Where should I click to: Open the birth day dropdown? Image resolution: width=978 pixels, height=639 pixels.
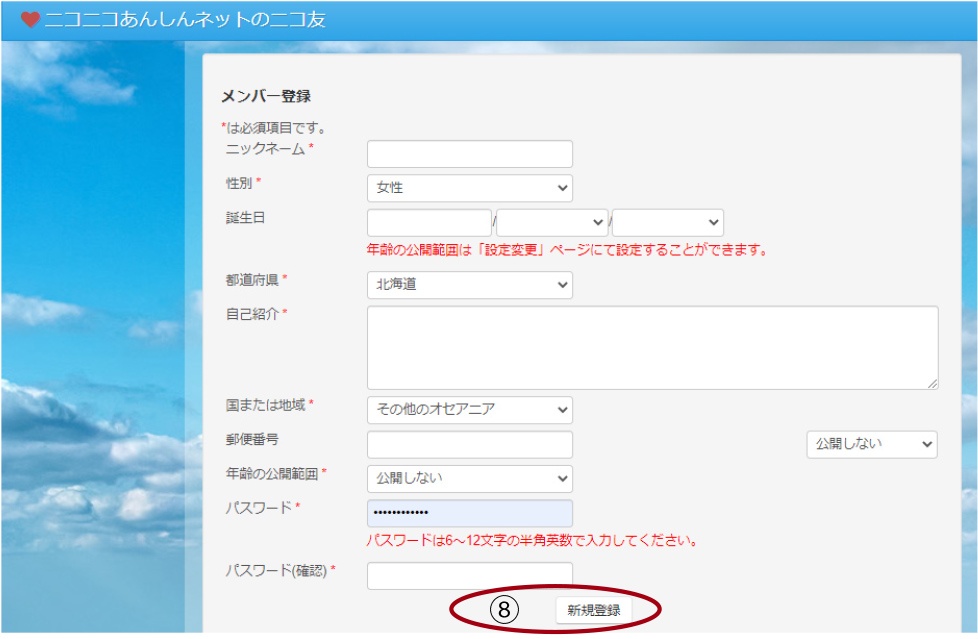coord(668,223)
